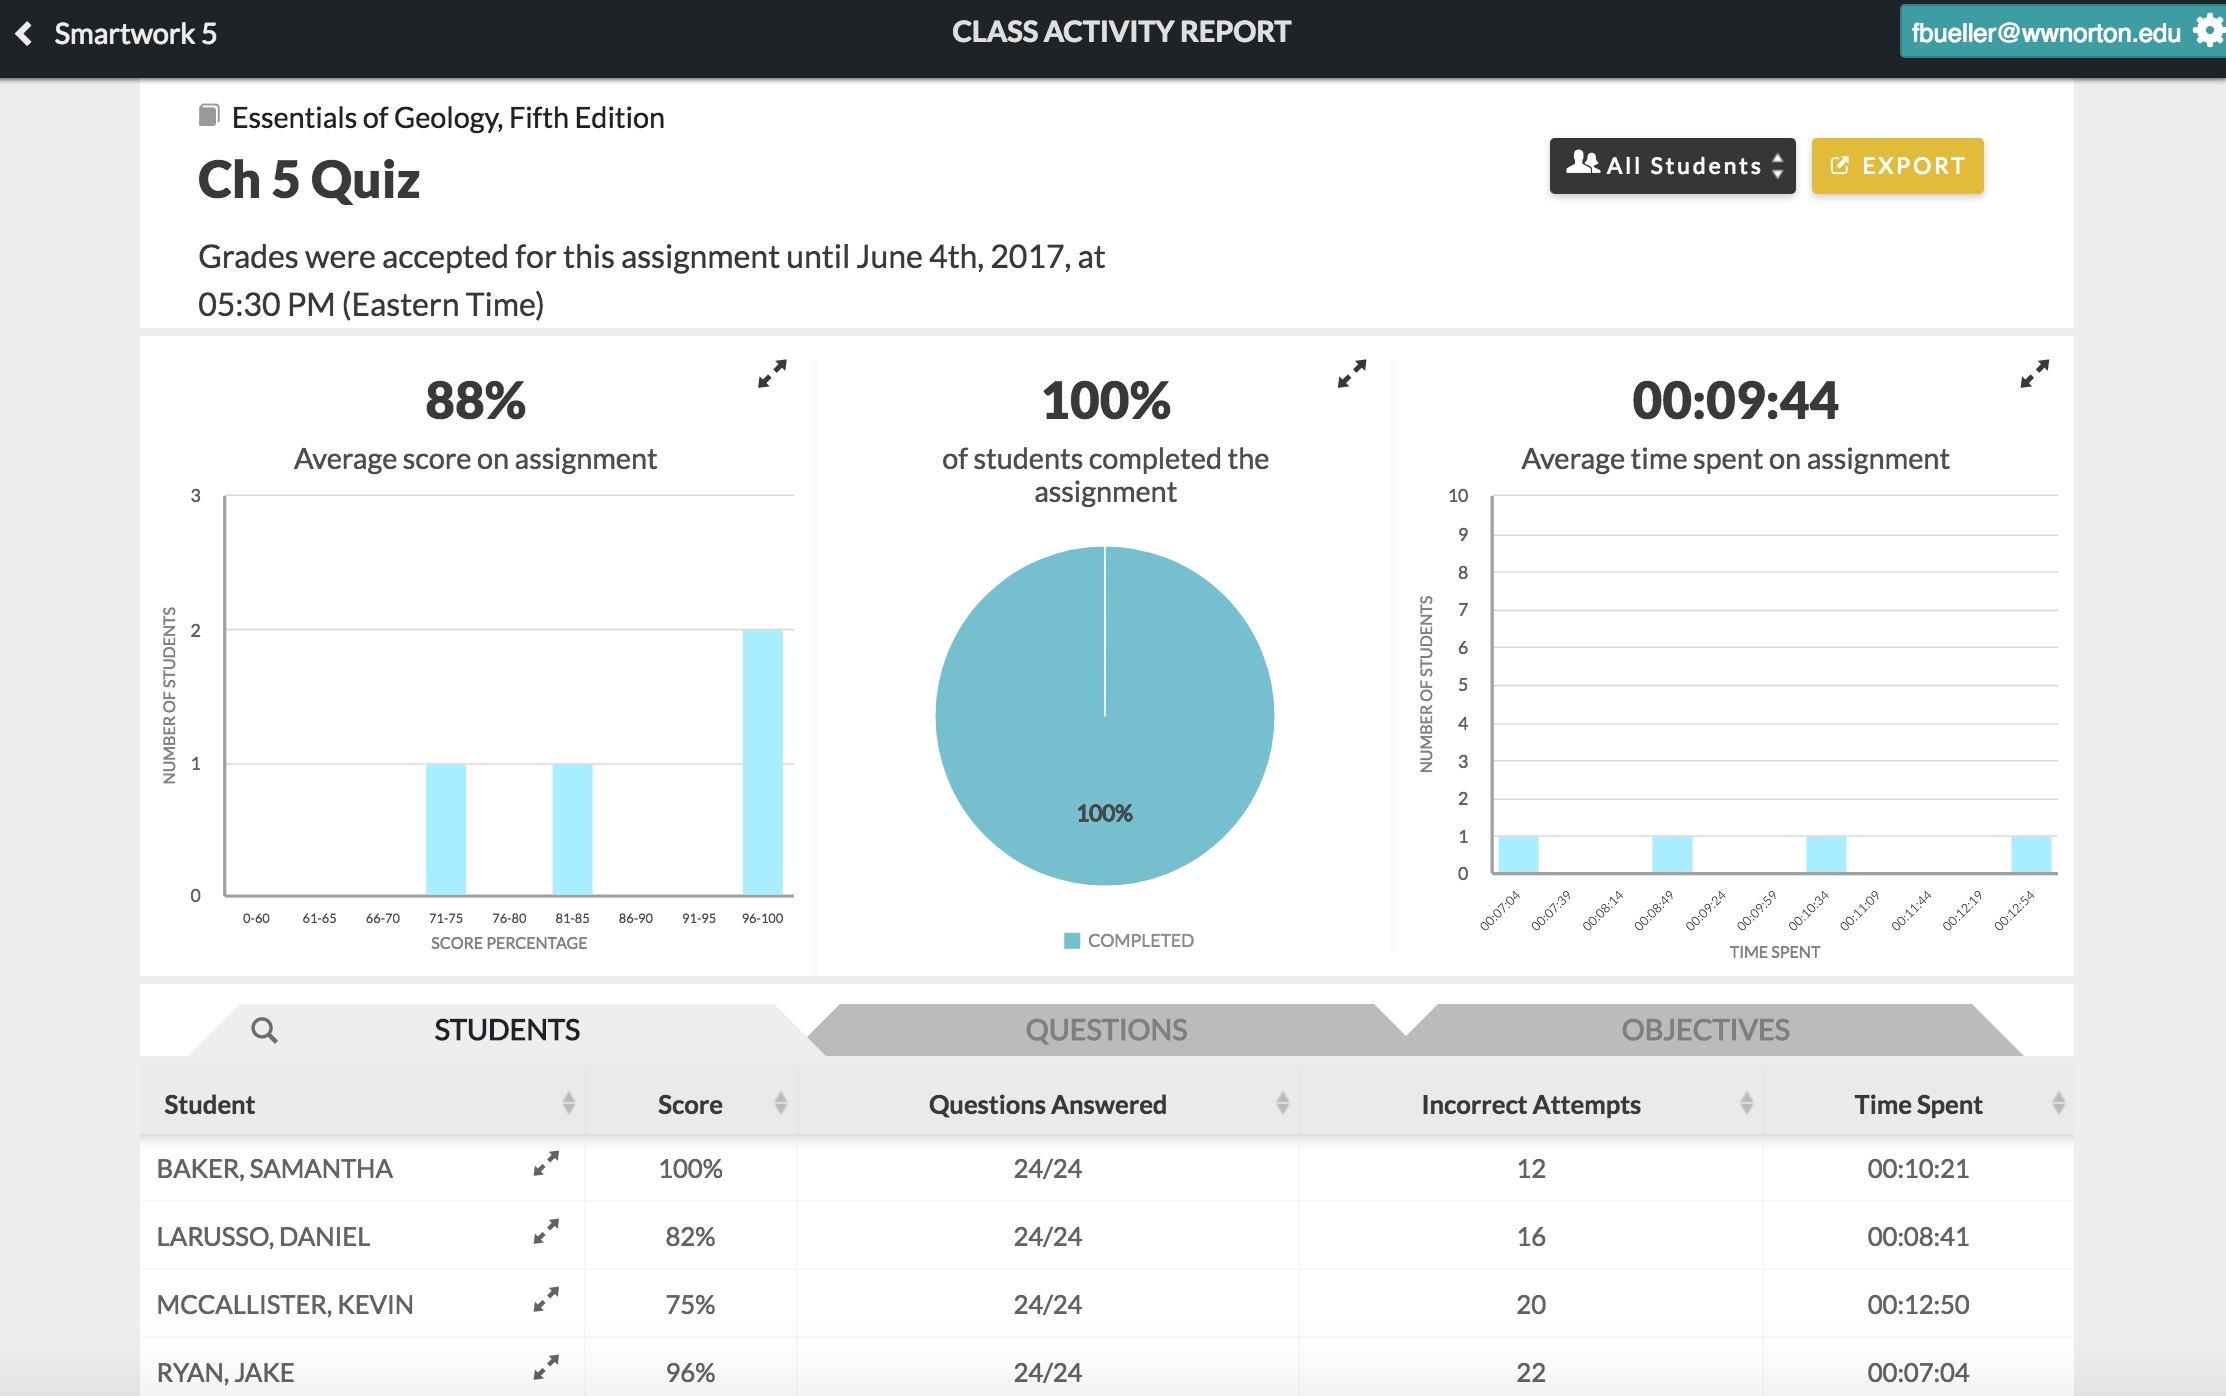
Task: Sort by Student column arrows
Action: coord(568,1103)
